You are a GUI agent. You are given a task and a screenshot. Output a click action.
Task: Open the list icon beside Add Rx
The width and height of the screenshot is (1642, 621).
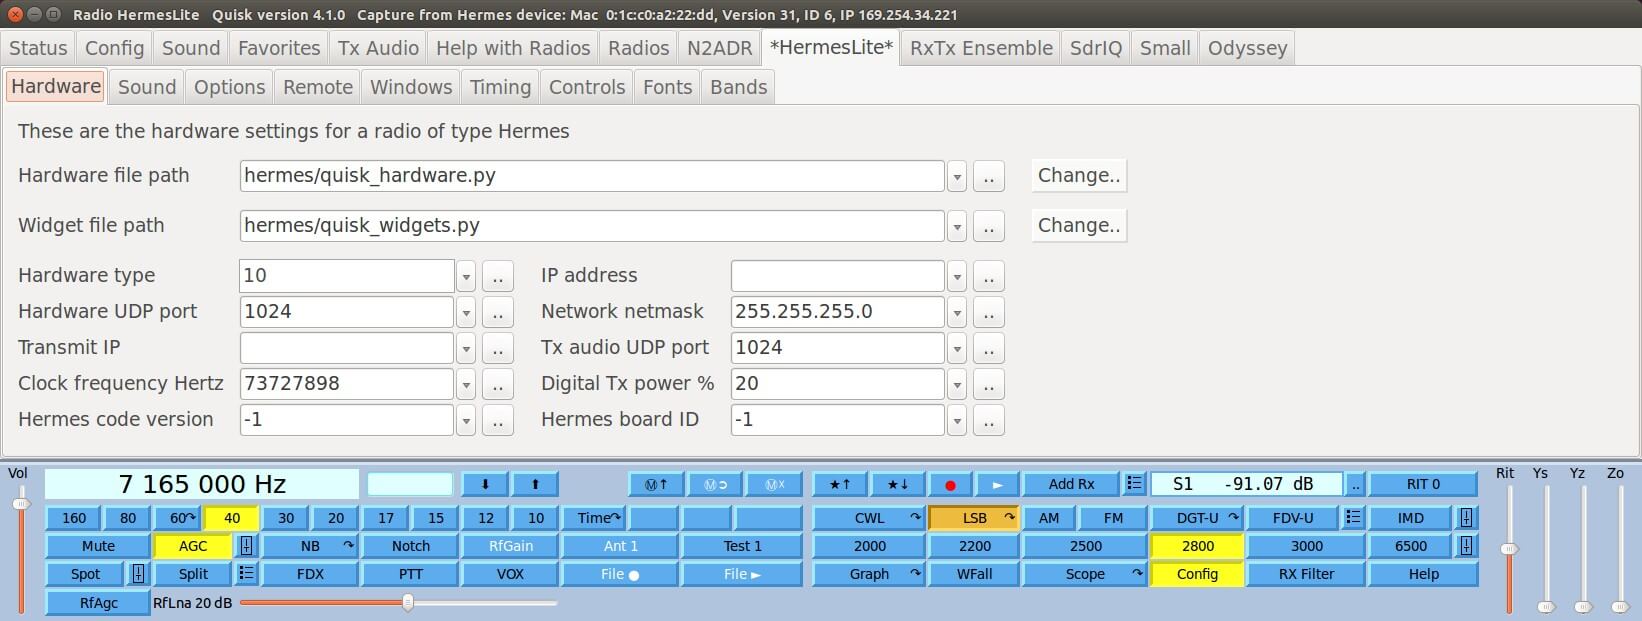click(x=1134, y=484)
